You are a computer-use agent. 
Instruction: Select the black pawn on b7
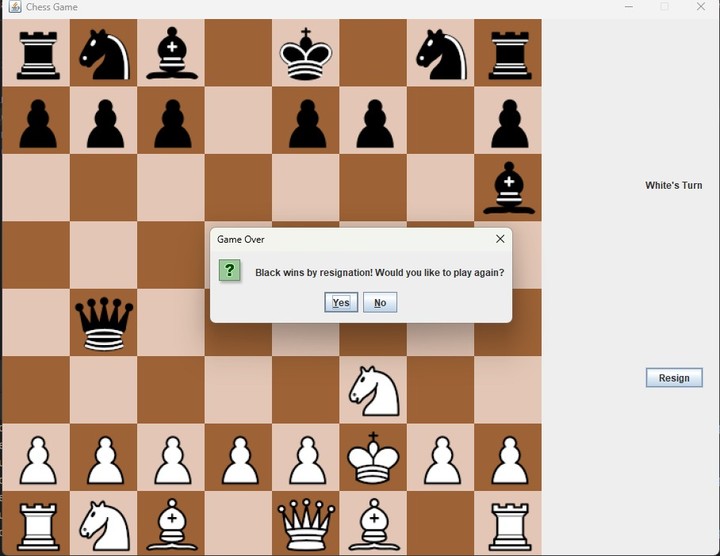105,124
